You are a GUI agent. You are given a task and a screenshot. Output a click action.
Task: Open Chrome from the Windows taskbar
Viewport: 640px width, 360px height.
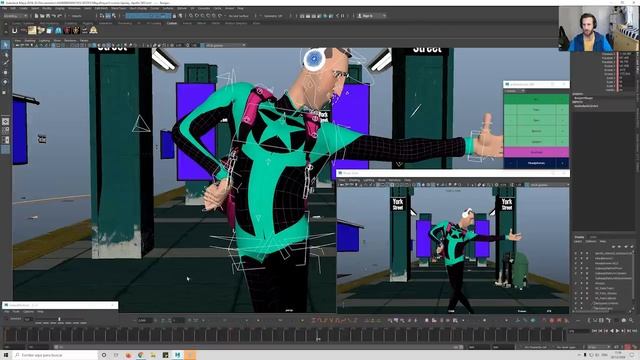click(141, 355)
